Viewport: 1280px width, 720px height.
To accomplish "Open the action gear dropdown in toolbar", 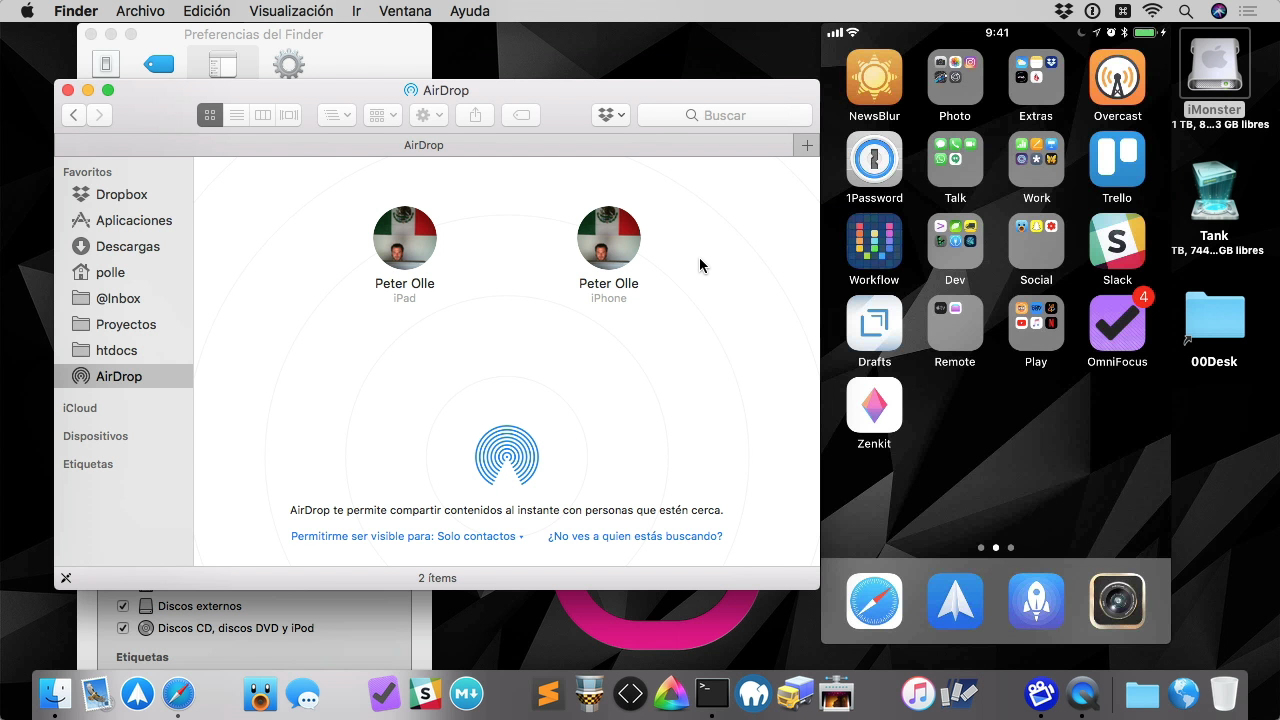I will click(x=431, y=115).
